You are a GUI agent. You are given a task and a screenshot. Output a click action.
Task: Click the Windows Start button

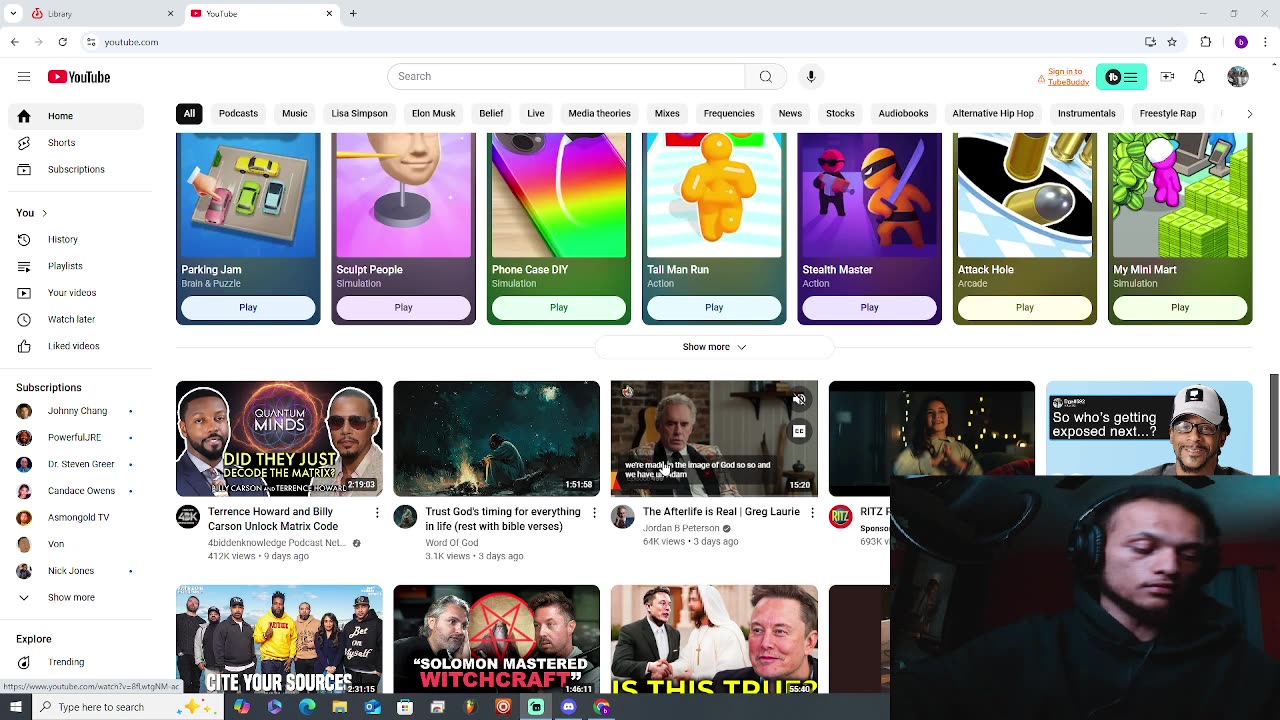[14, 707]
